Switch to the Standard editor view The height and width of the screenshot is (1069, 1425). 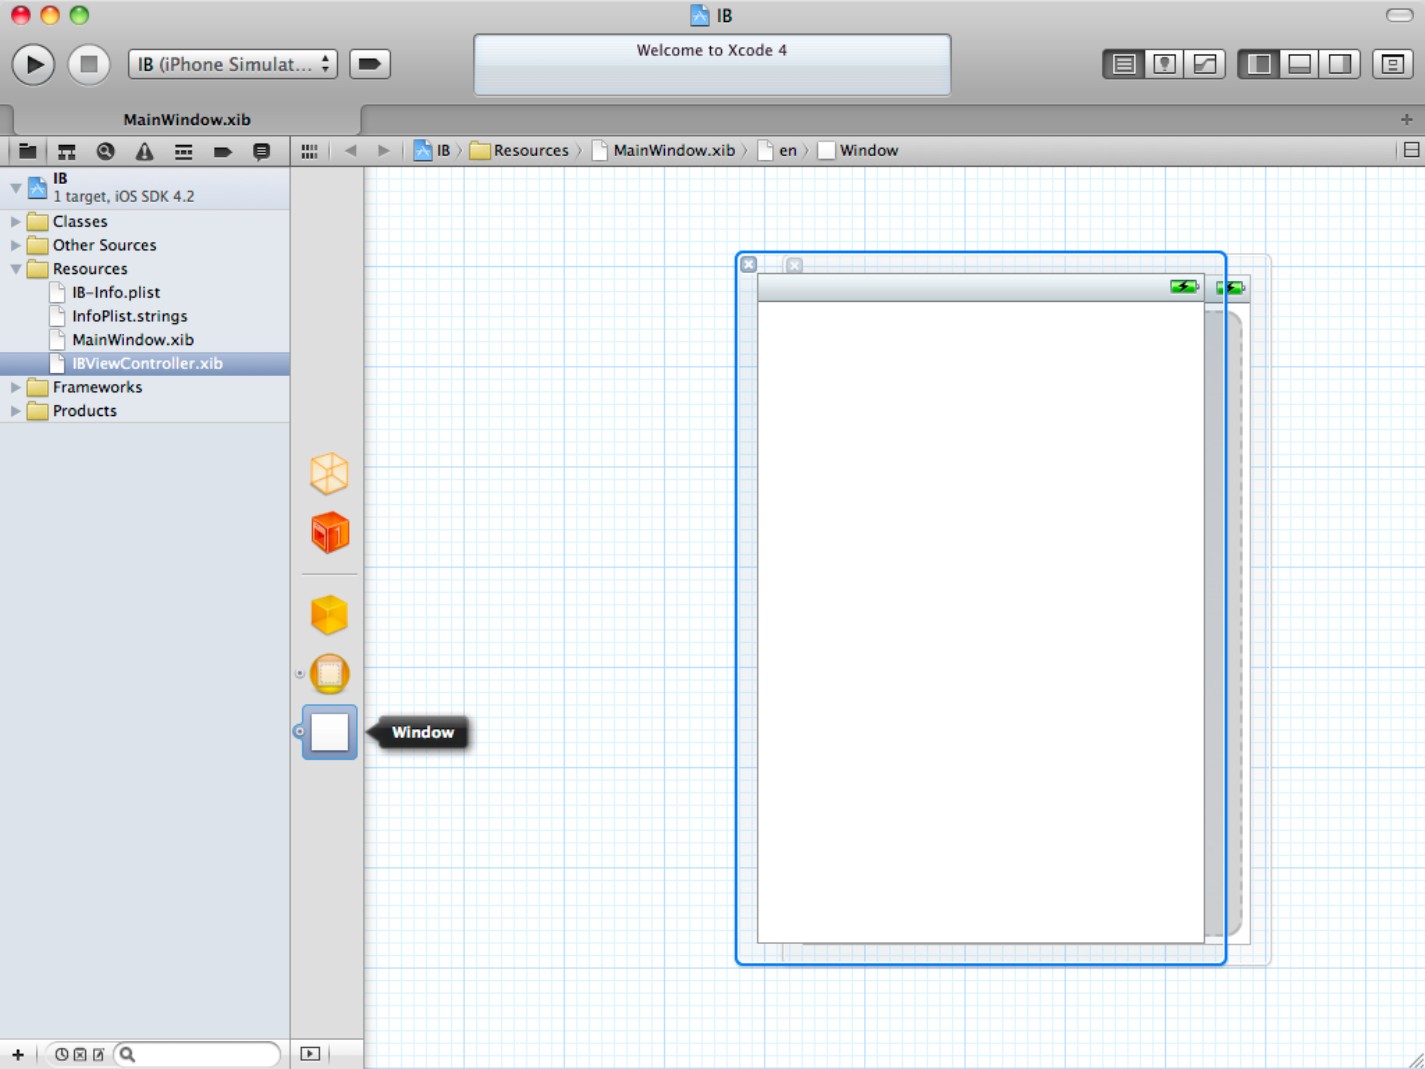(1124, 64)
